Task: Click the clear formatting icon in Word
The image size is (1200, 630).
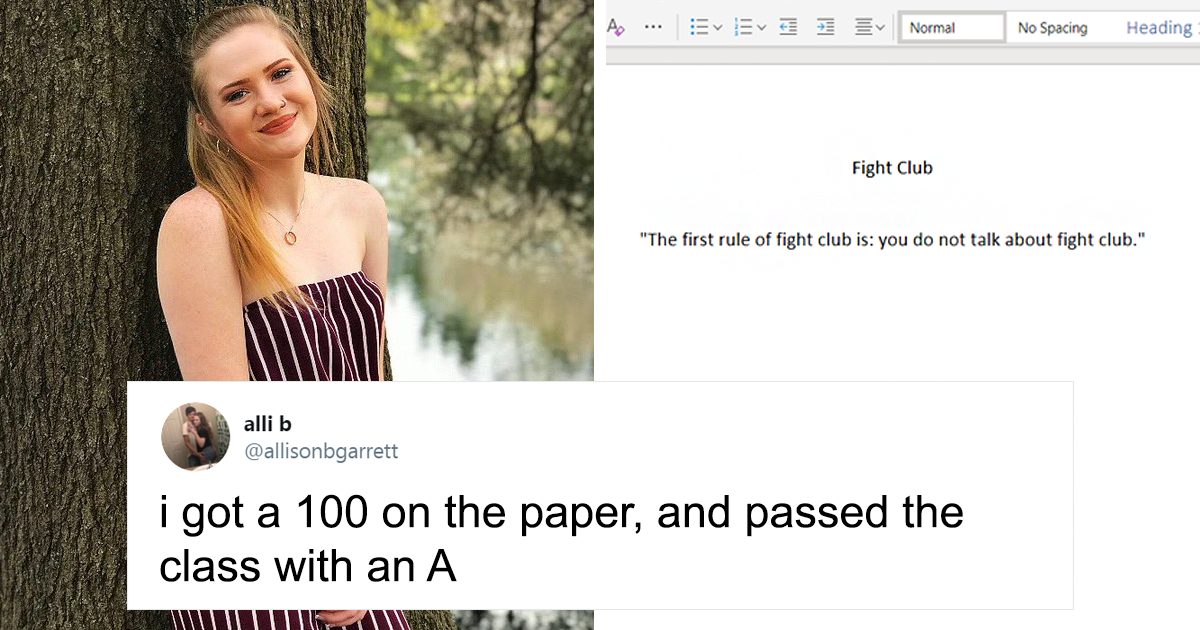Action: (x=616, y=27)
